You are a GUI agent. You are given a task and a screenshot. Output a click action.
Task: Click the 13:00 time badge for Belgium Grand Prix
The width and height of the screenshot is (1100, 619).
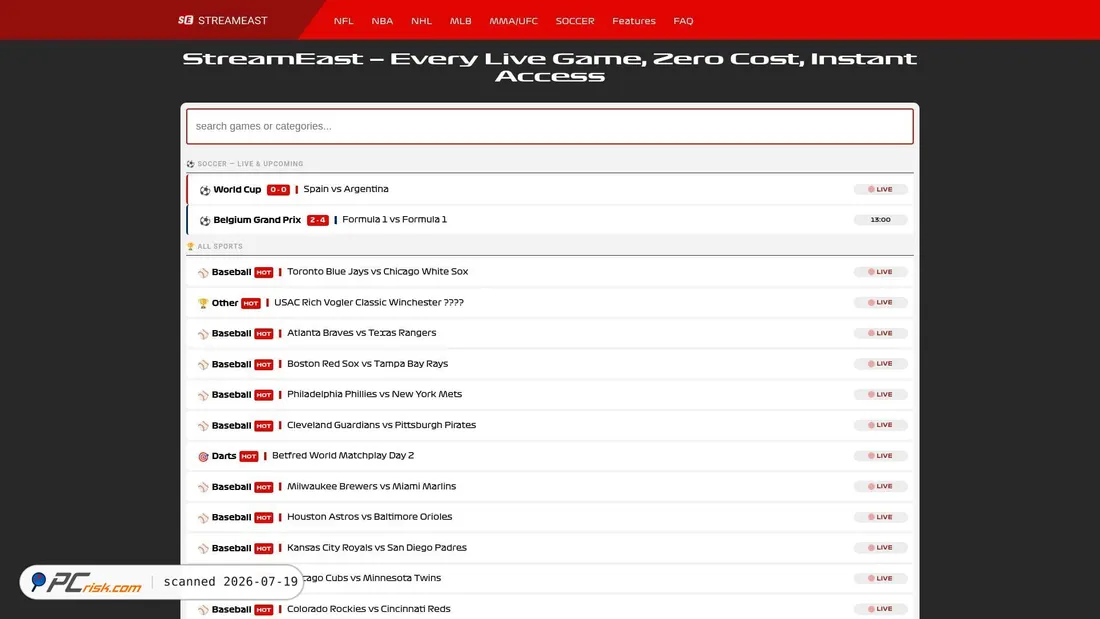click(880, 220)
